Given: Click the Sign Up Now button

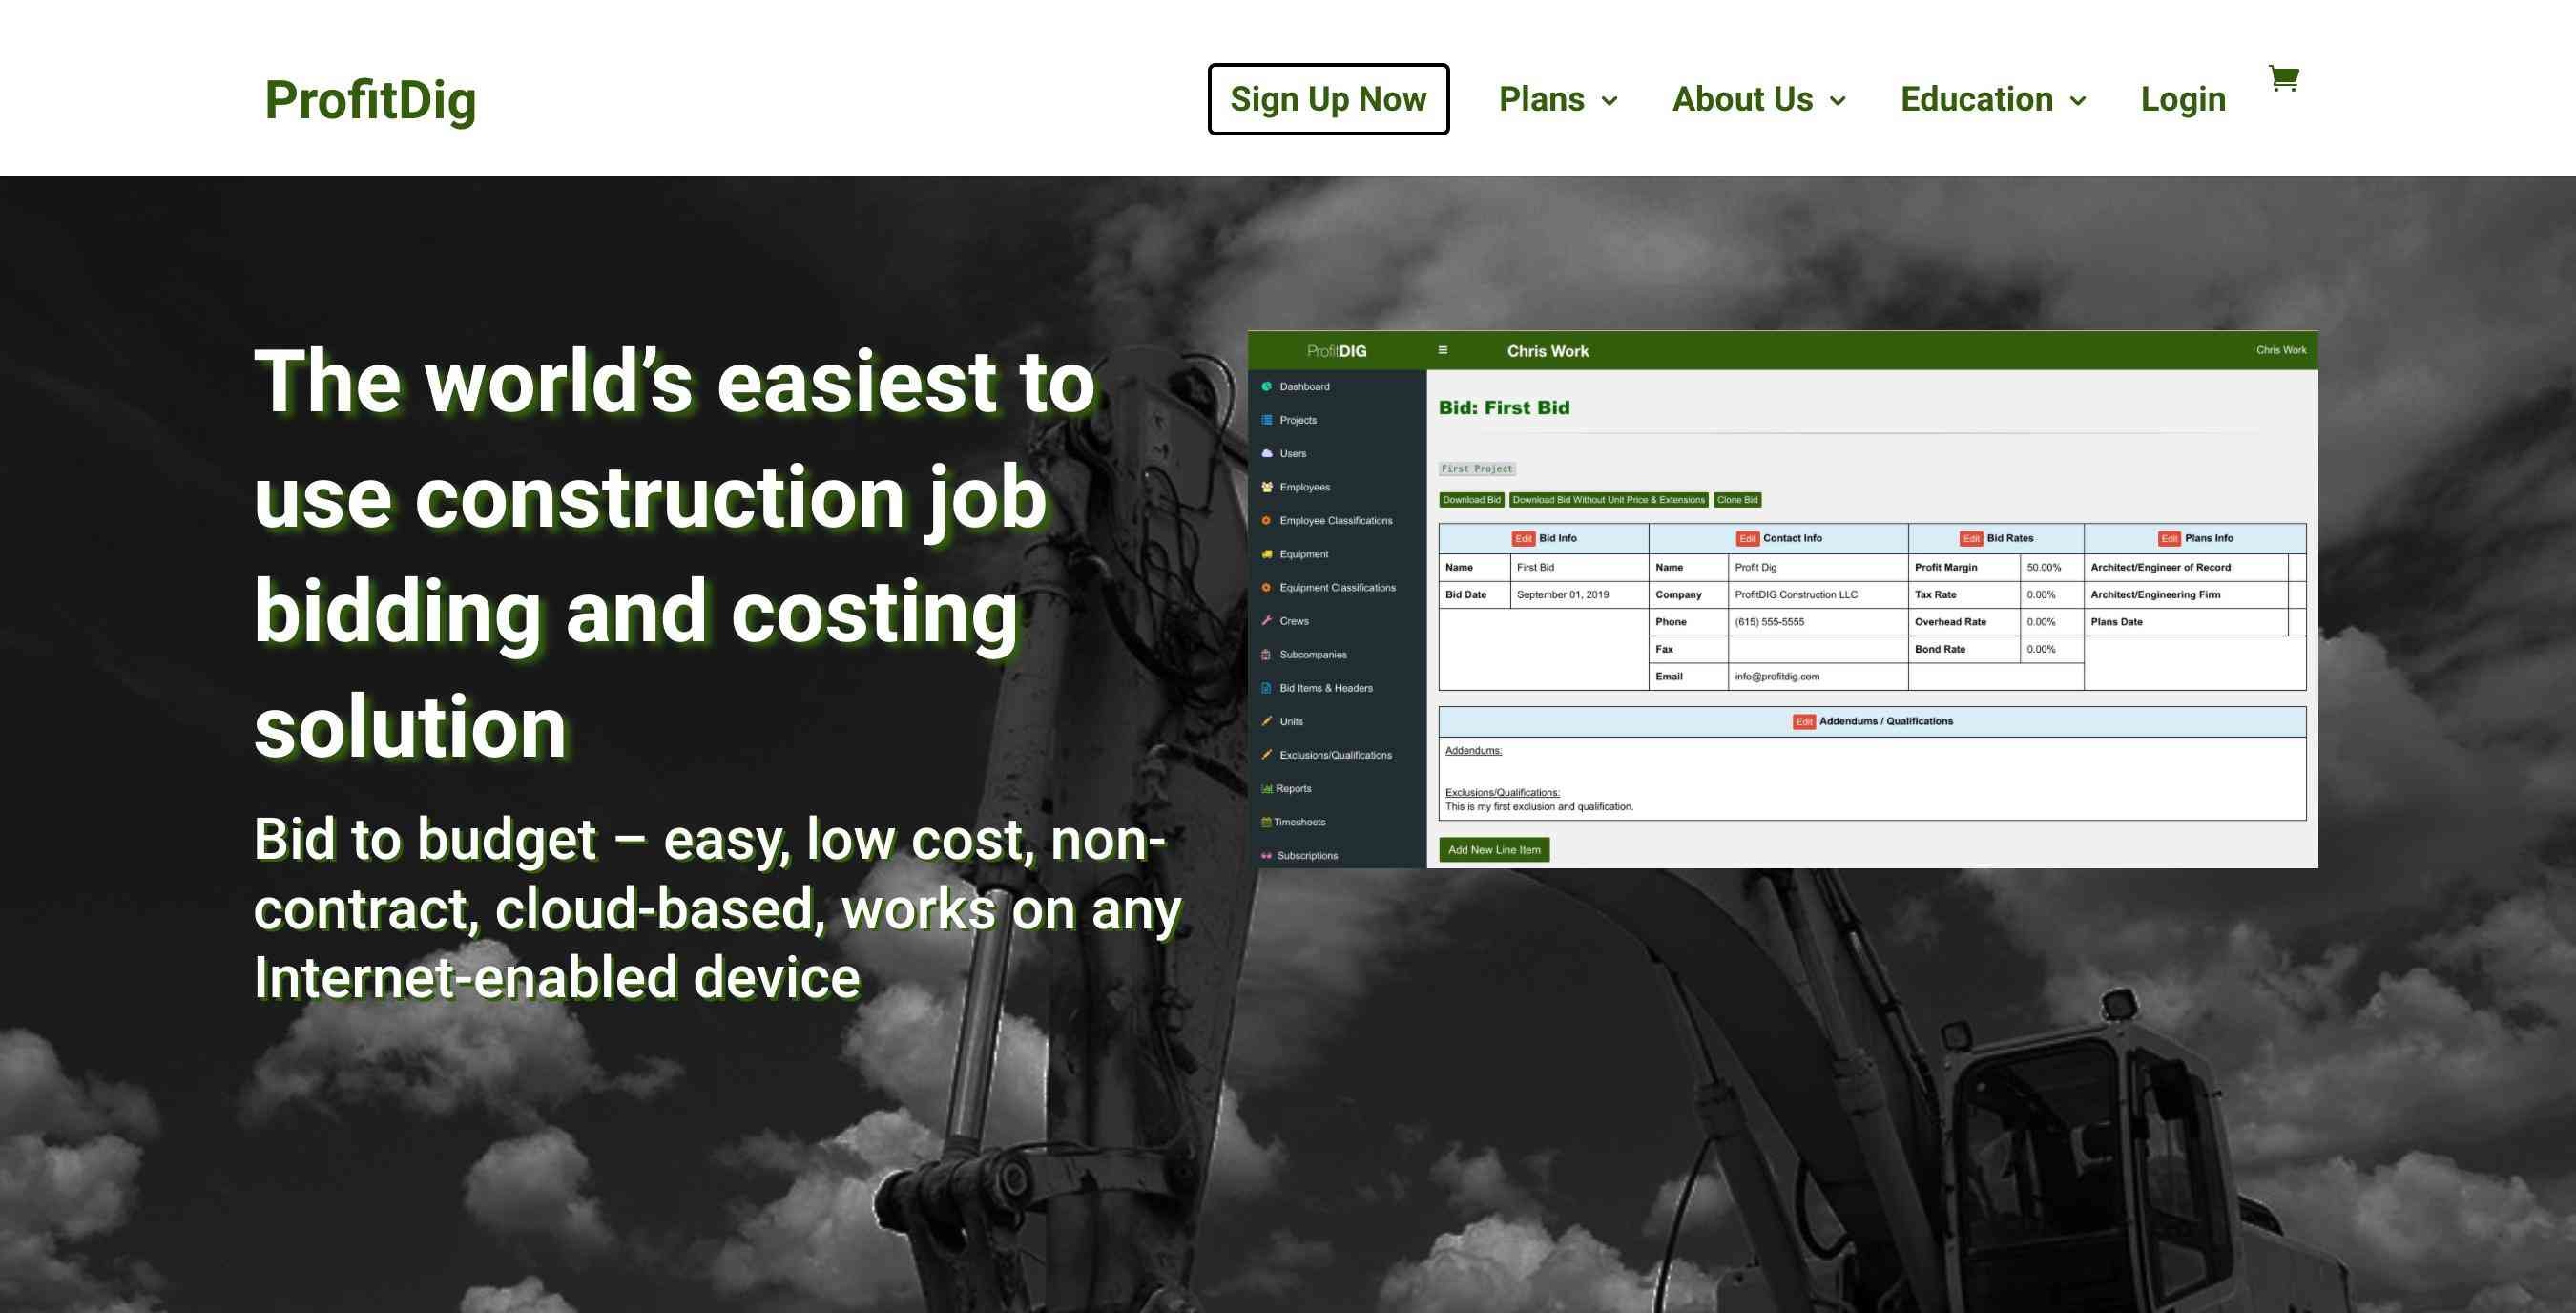Looking at the screenshot, I should (x=1328, y=99).
